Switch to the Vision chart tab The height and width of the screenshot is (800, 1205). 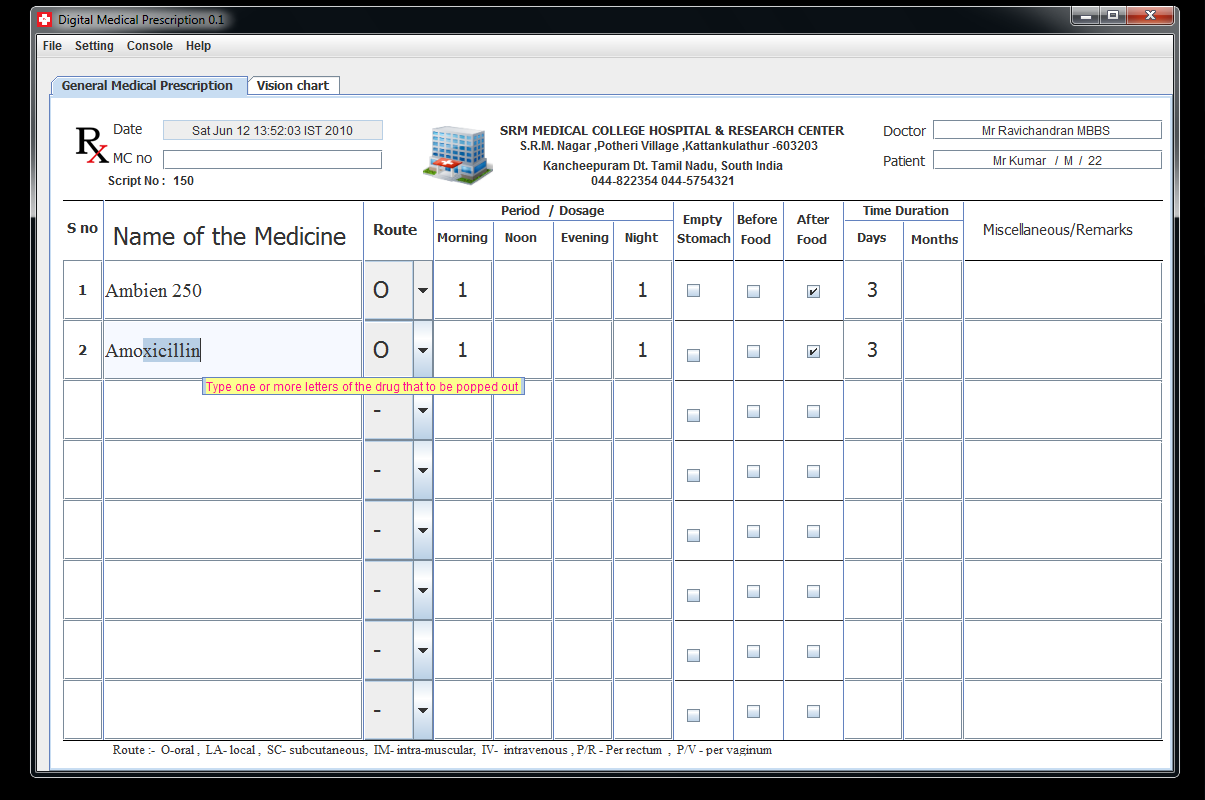click(293, 85)
